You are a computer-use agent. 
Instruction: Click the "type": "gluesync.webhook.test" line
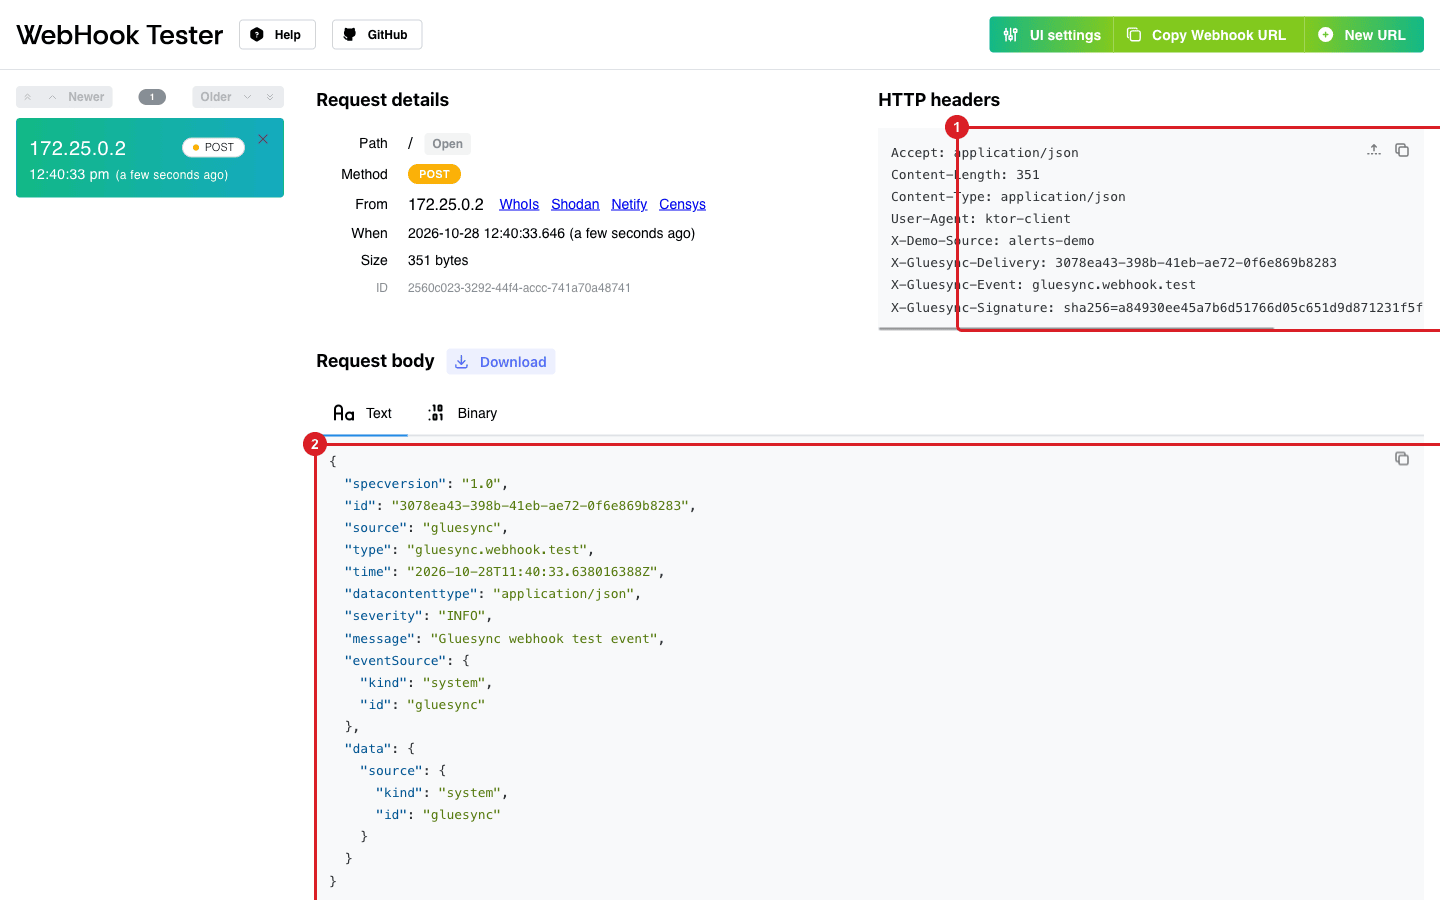pos(469,550)
